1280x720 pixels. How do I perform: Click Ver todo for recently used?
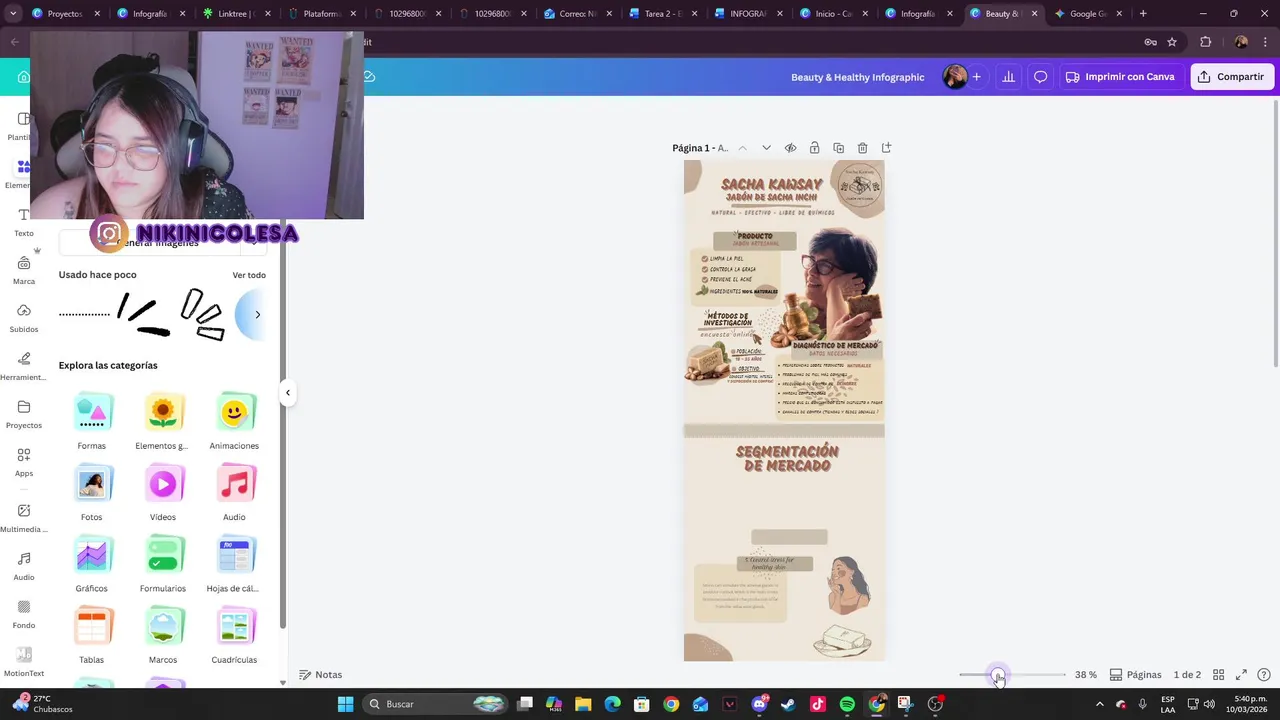(x=249, y=275)
